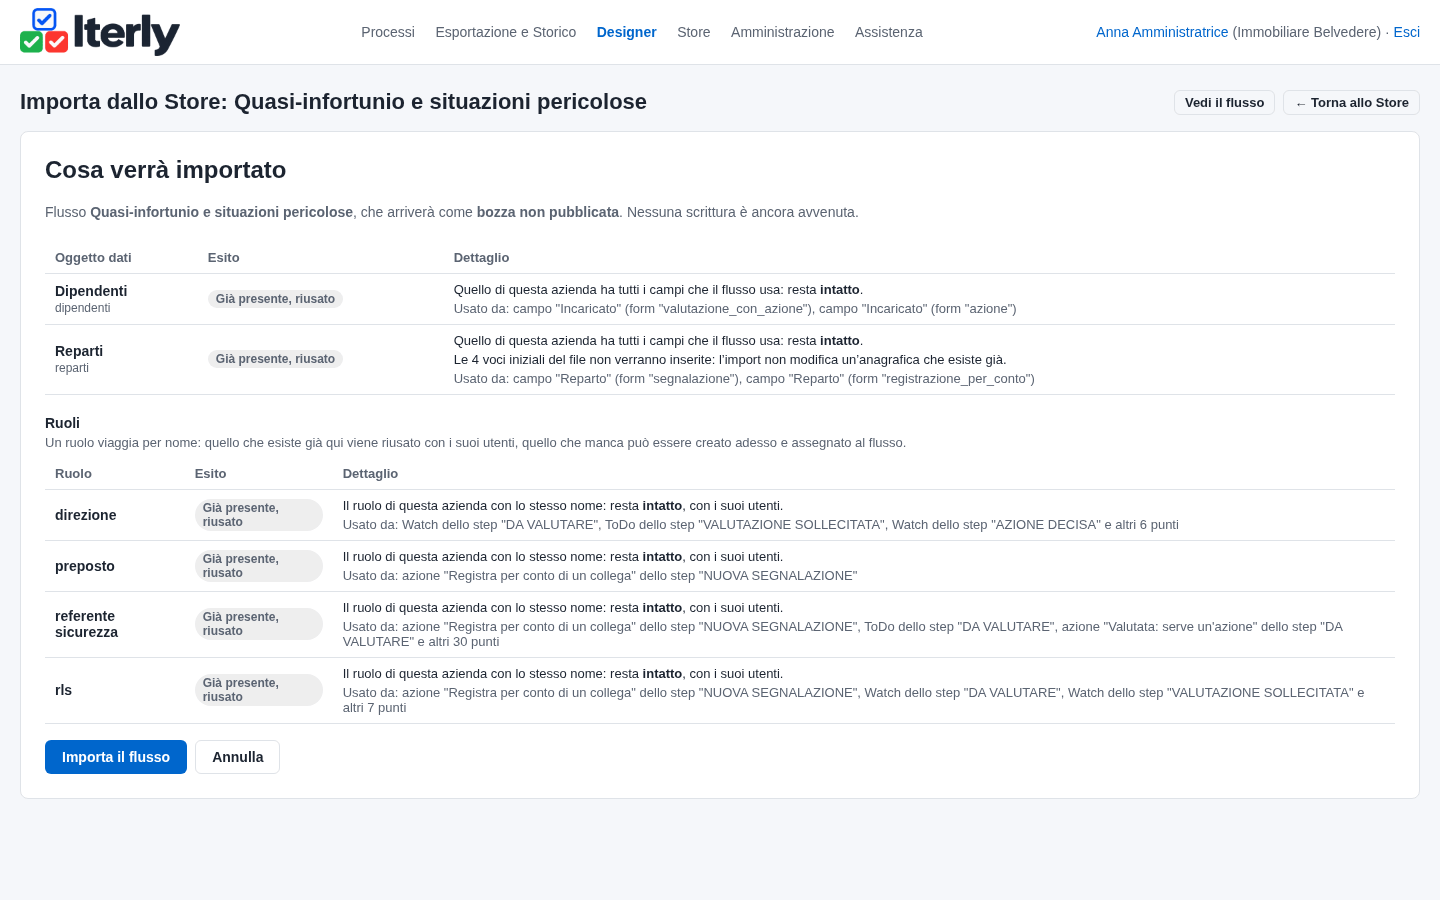Viewport: 1440px width, 900px height.
Task: Select the rls role name
Action: coord(64,690)
